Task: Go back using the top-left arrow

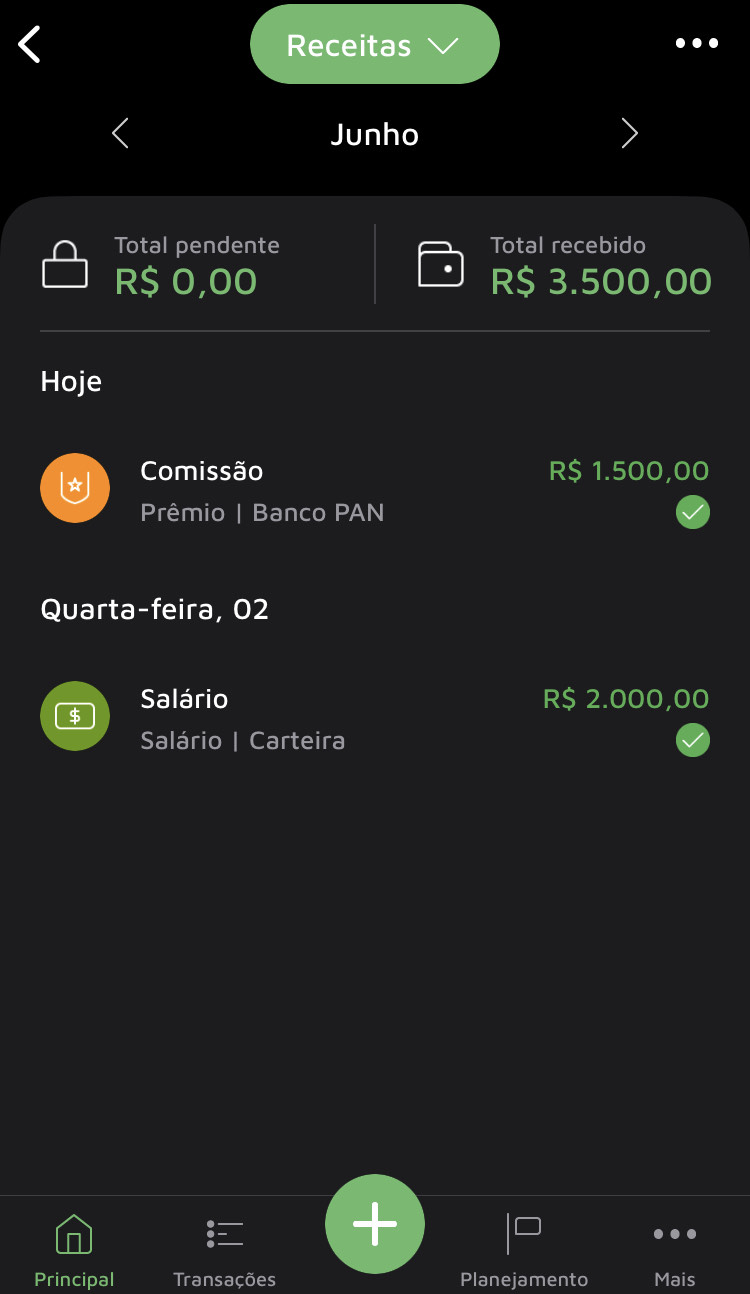Action: (x=30, y=44)
